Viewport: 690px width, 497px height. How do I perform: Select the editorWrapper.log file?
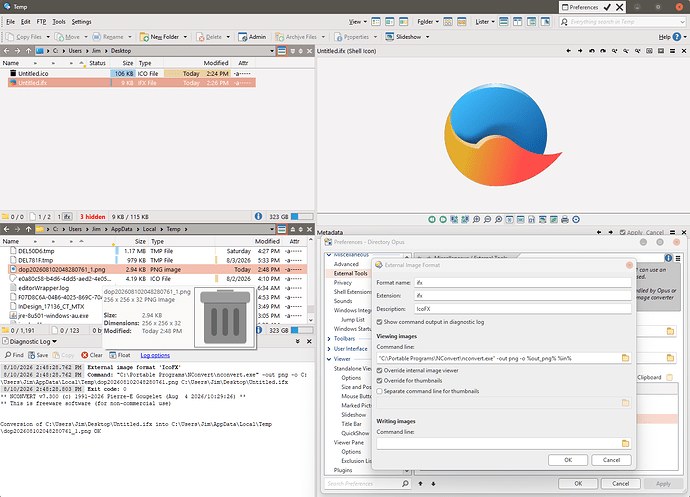[44, 288]
